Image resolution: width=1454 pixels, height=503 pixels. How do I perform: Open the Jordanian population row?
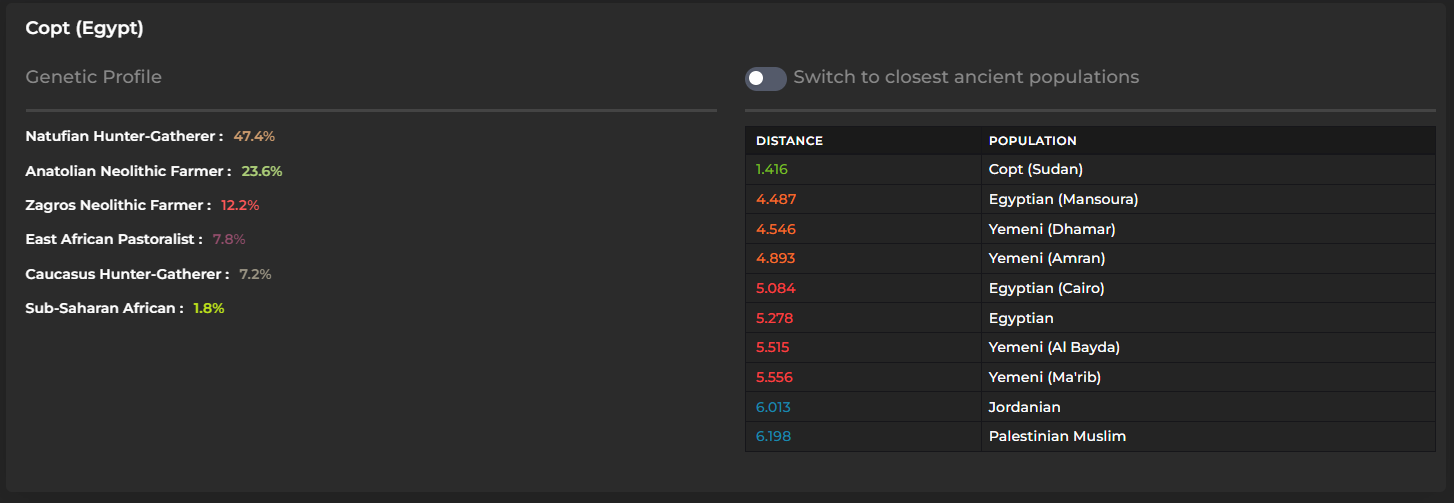point(1024,407)
